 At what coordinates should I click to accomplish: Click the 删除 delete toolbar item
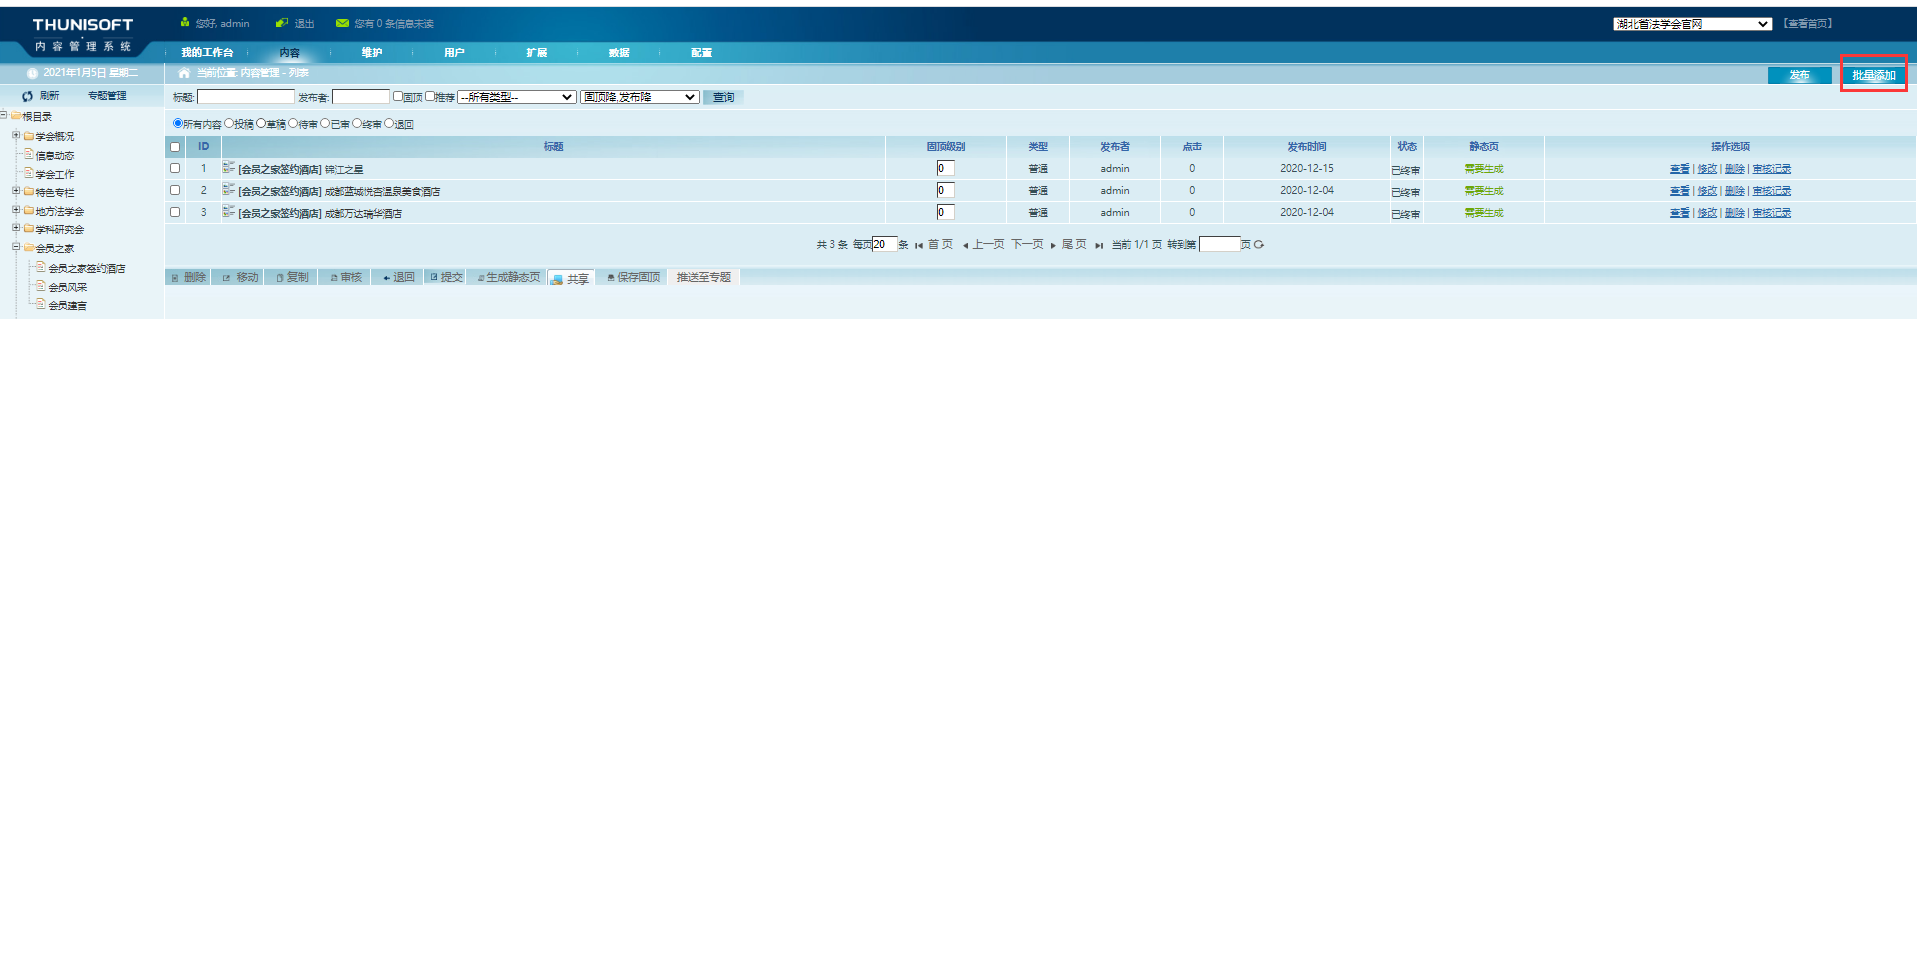(x=188, y=277)
